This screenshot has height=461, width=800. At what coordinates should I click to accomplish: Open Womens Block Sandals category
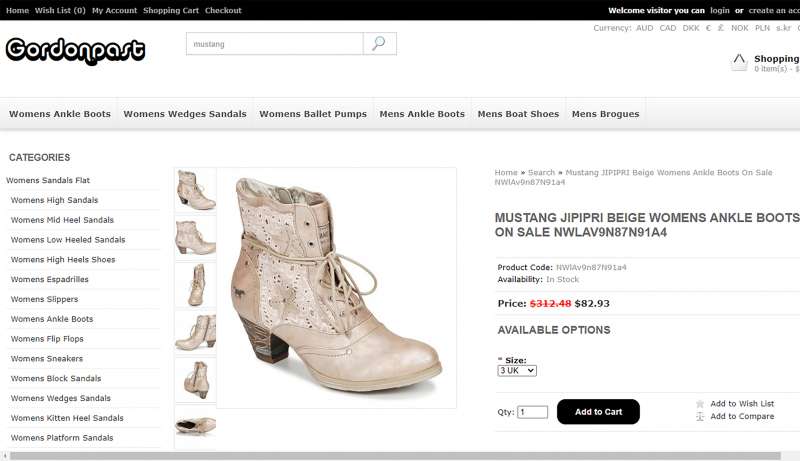(x=56, y=378)
